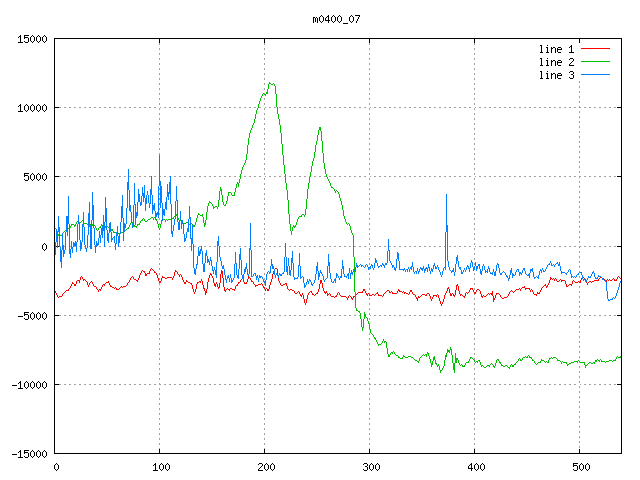This screenshot has width=640, height=480.
Task: Click the highest peak of the green line
Action: pos(270,84)
